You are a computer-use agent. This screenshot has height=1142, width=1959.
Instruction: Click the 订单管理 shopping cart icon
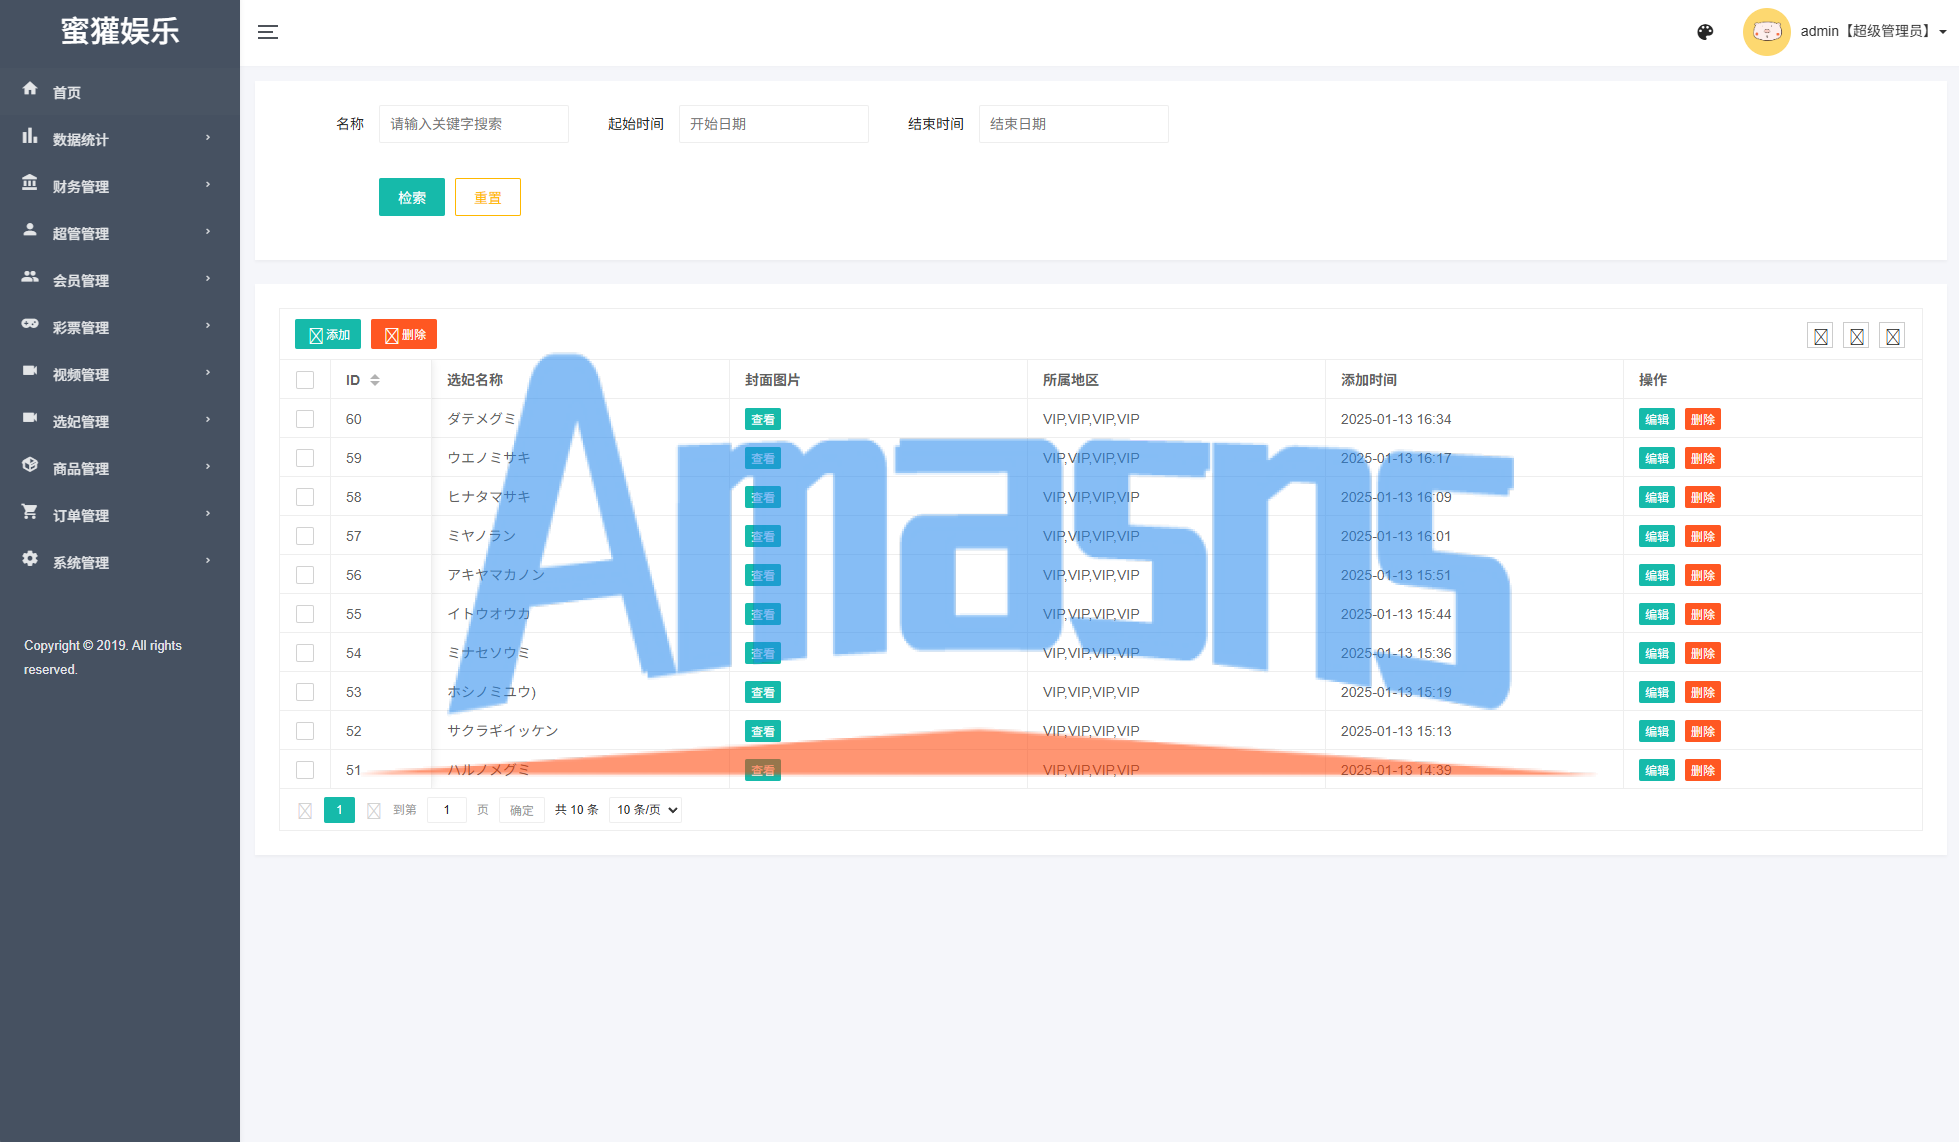(30, 512)
